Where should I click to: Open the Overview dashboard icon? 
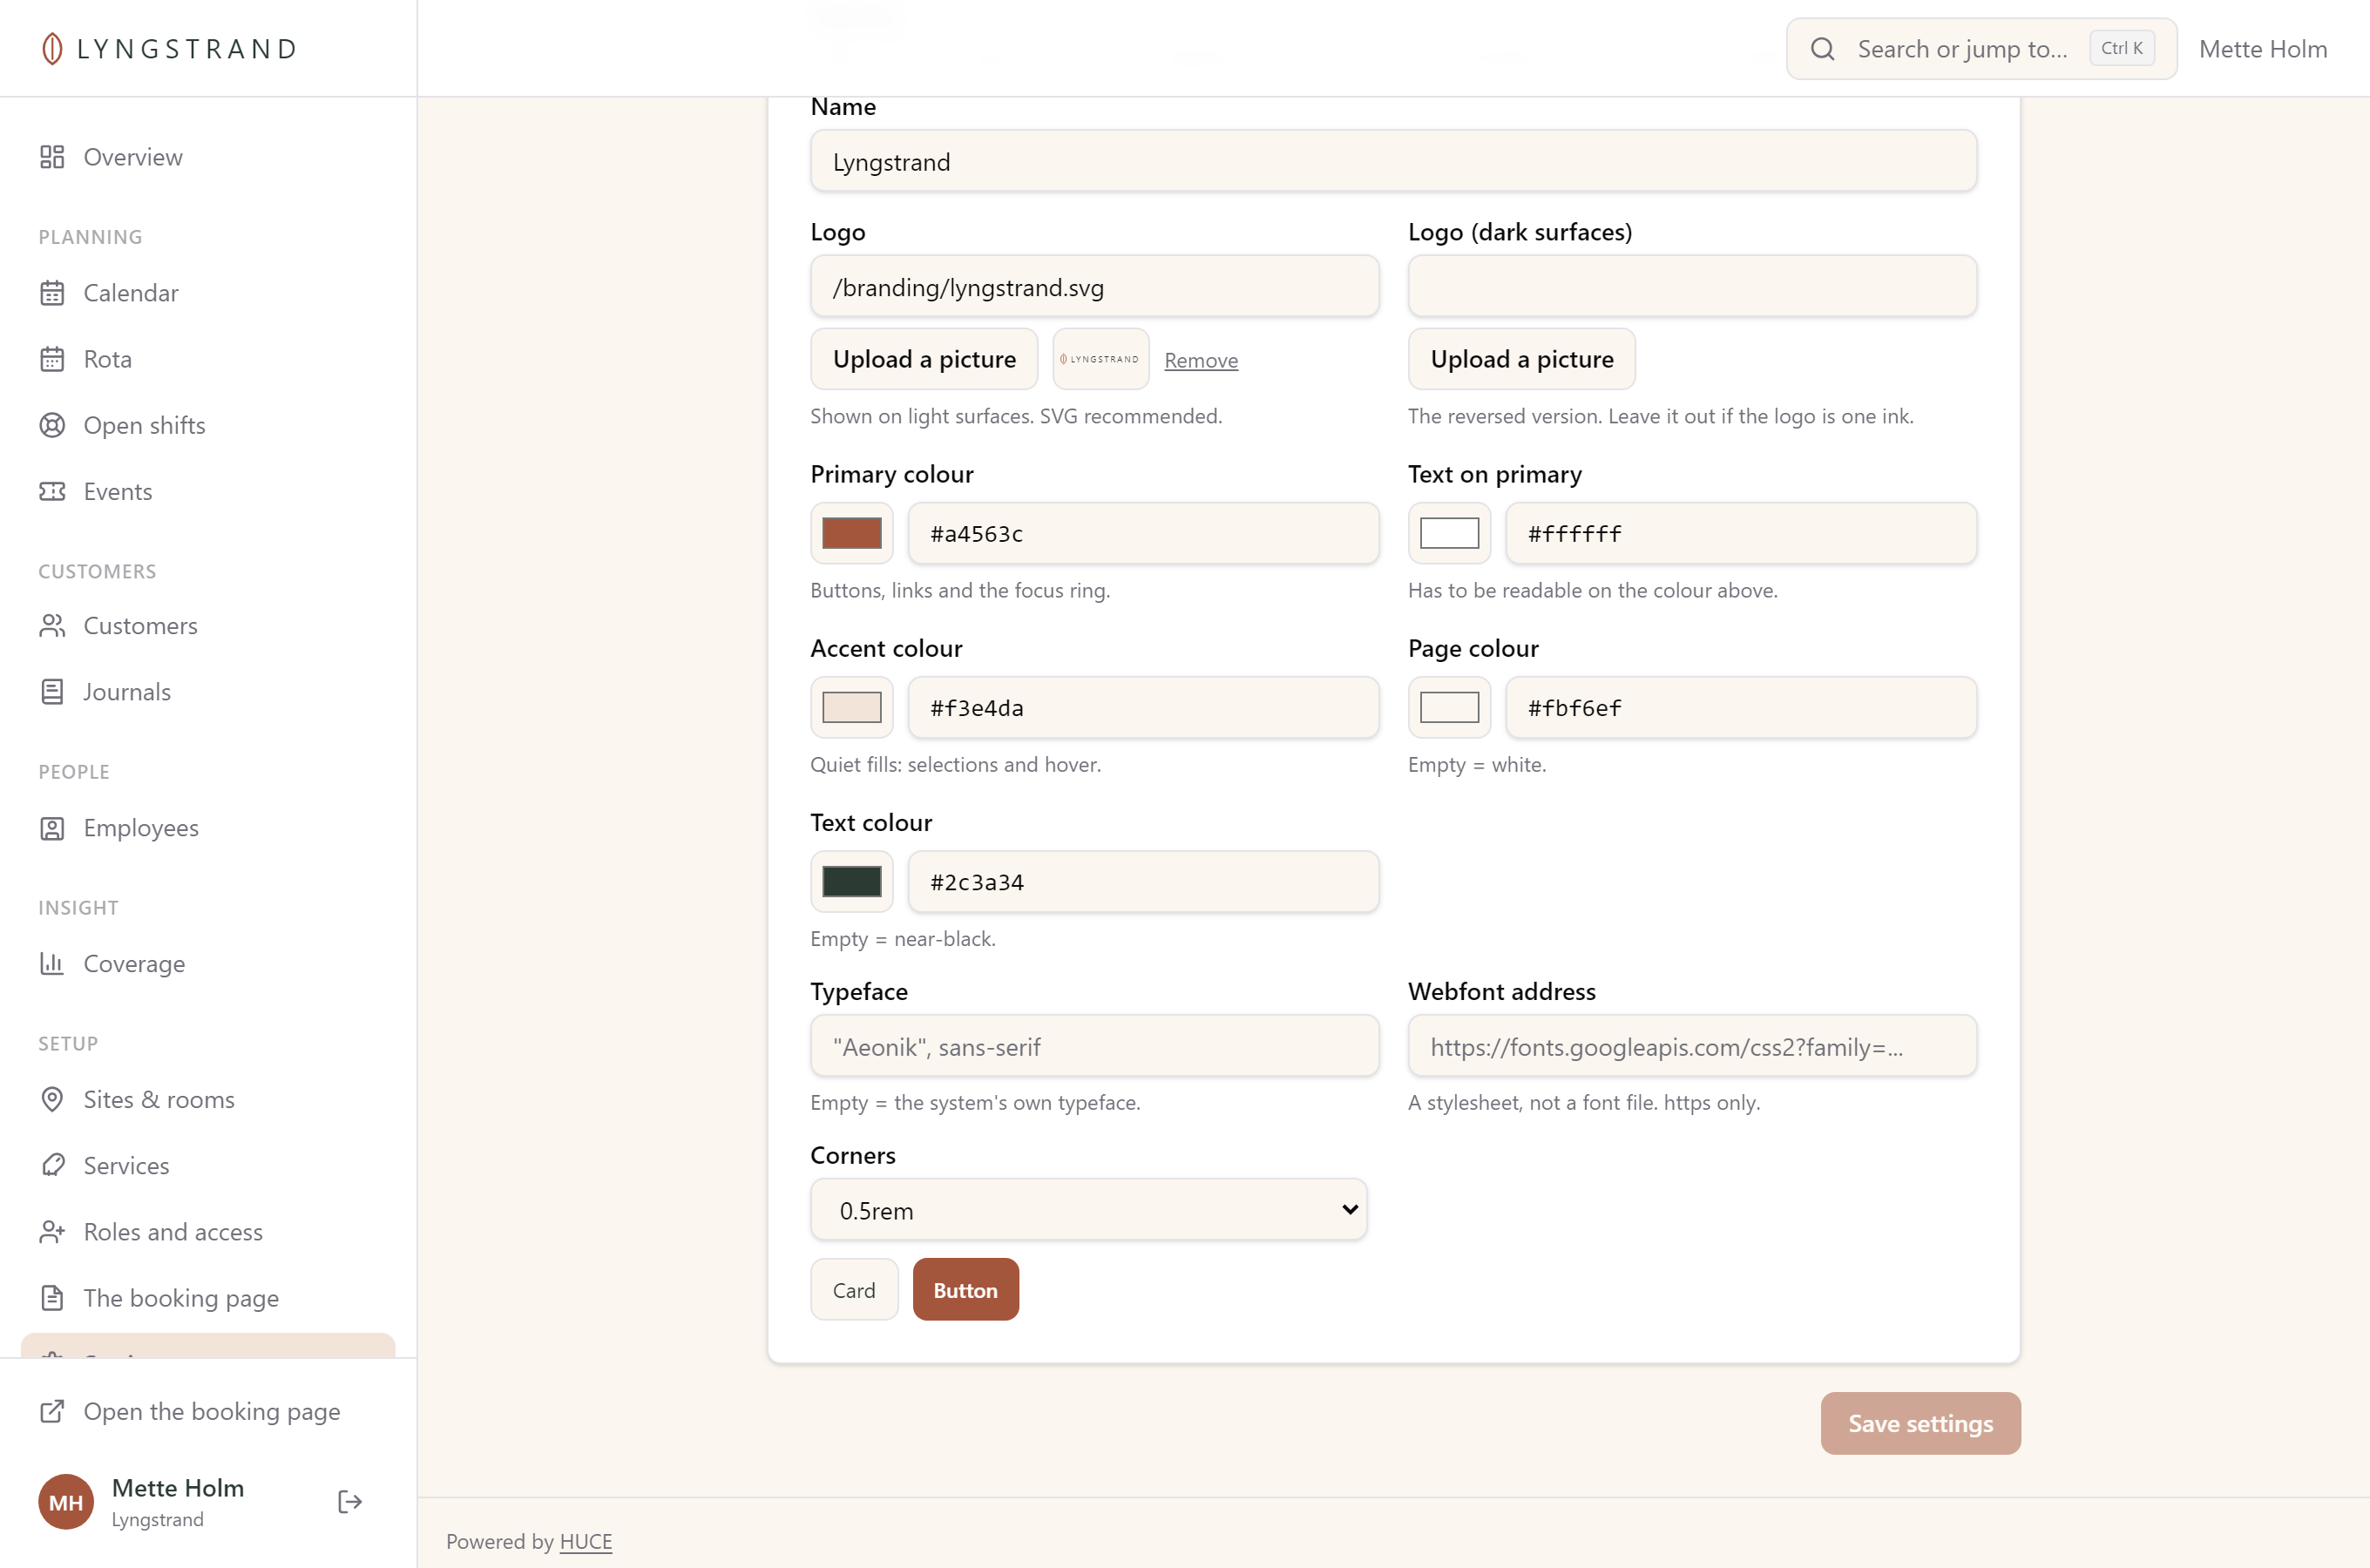pyautogui.click(x=52, y=157)
